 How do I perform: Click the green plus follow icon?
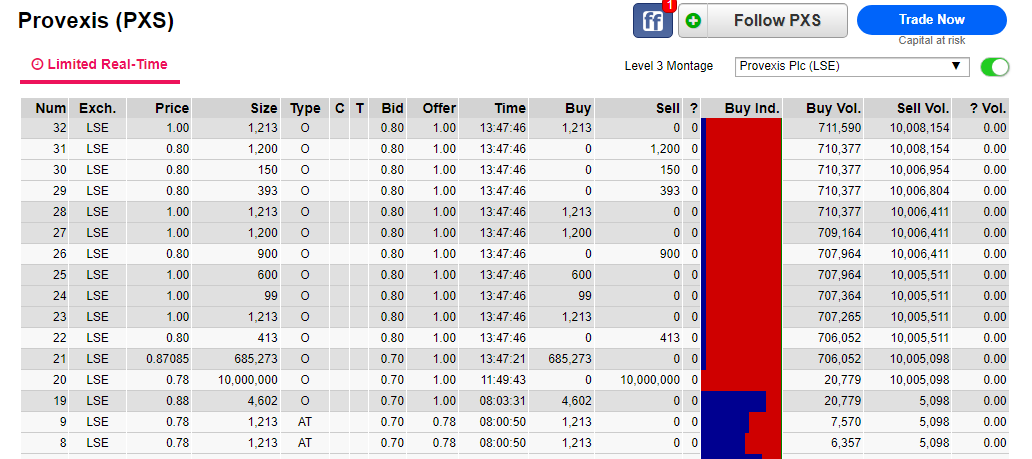(693, 21)
